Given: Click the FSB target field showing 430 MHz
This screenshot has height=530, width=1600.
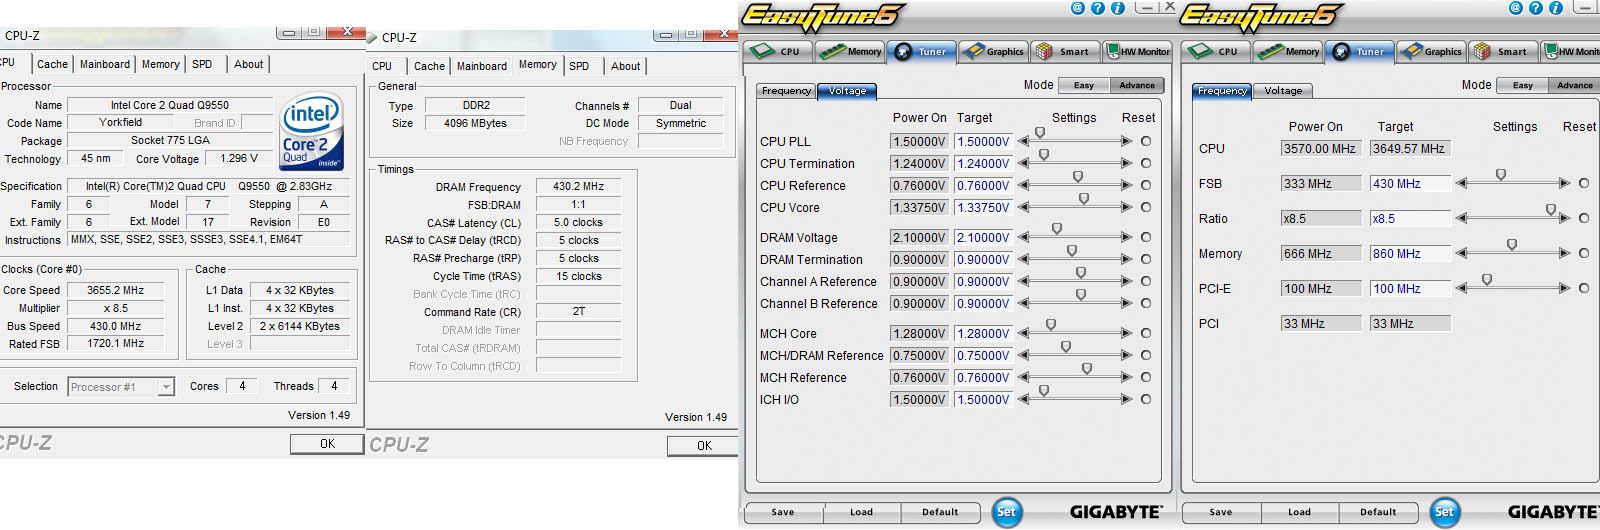Looking at the screenshot, I should [x=1410, y=184].
